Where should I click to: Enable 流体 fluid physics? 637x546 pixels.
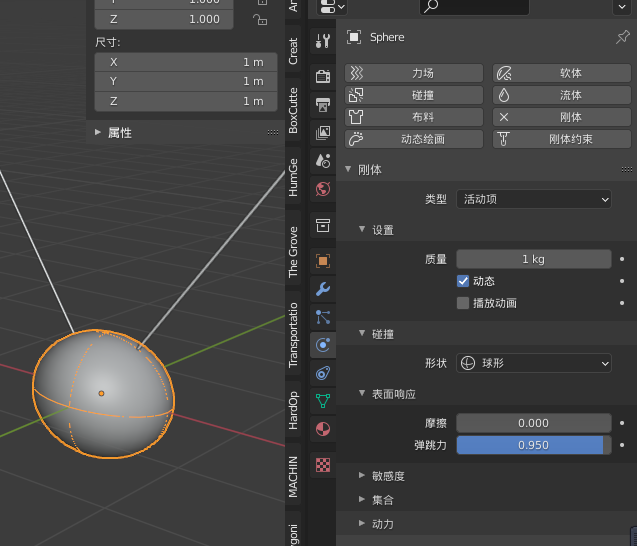tap(562, 95)
